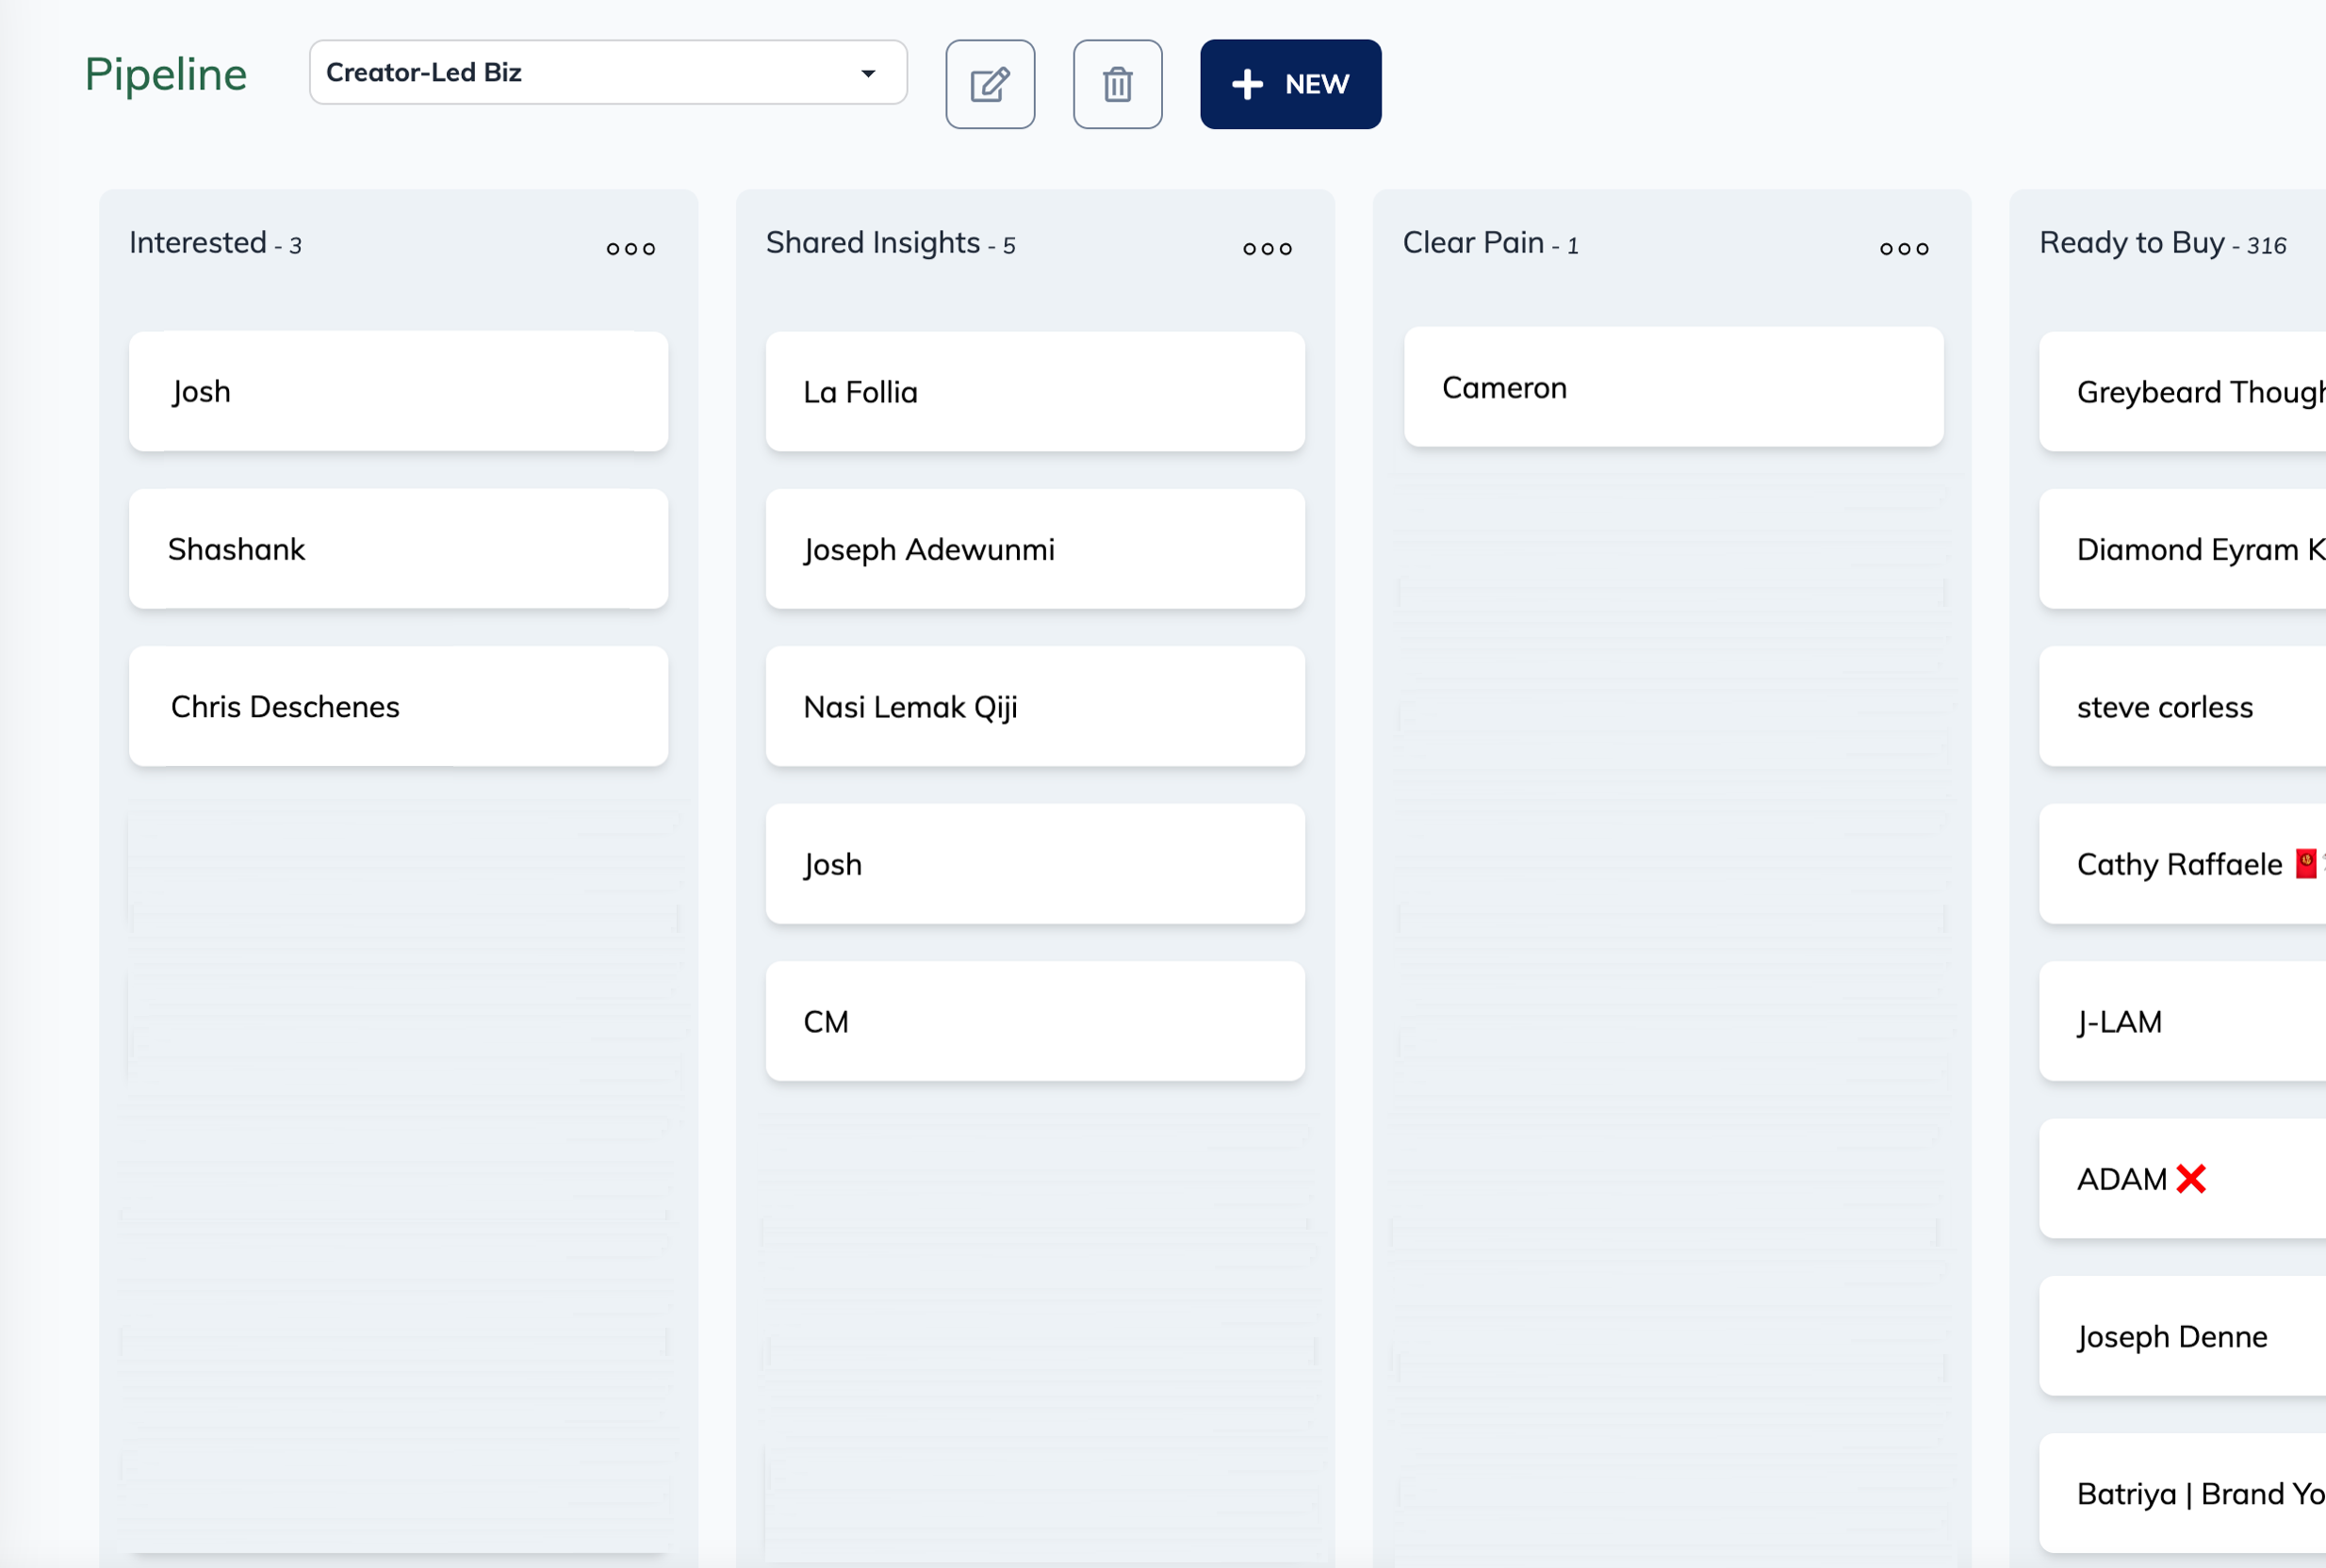Click the Joseph Denne card
This screenshot has height=1568, width=2326.
(x=2180, y=1336)
